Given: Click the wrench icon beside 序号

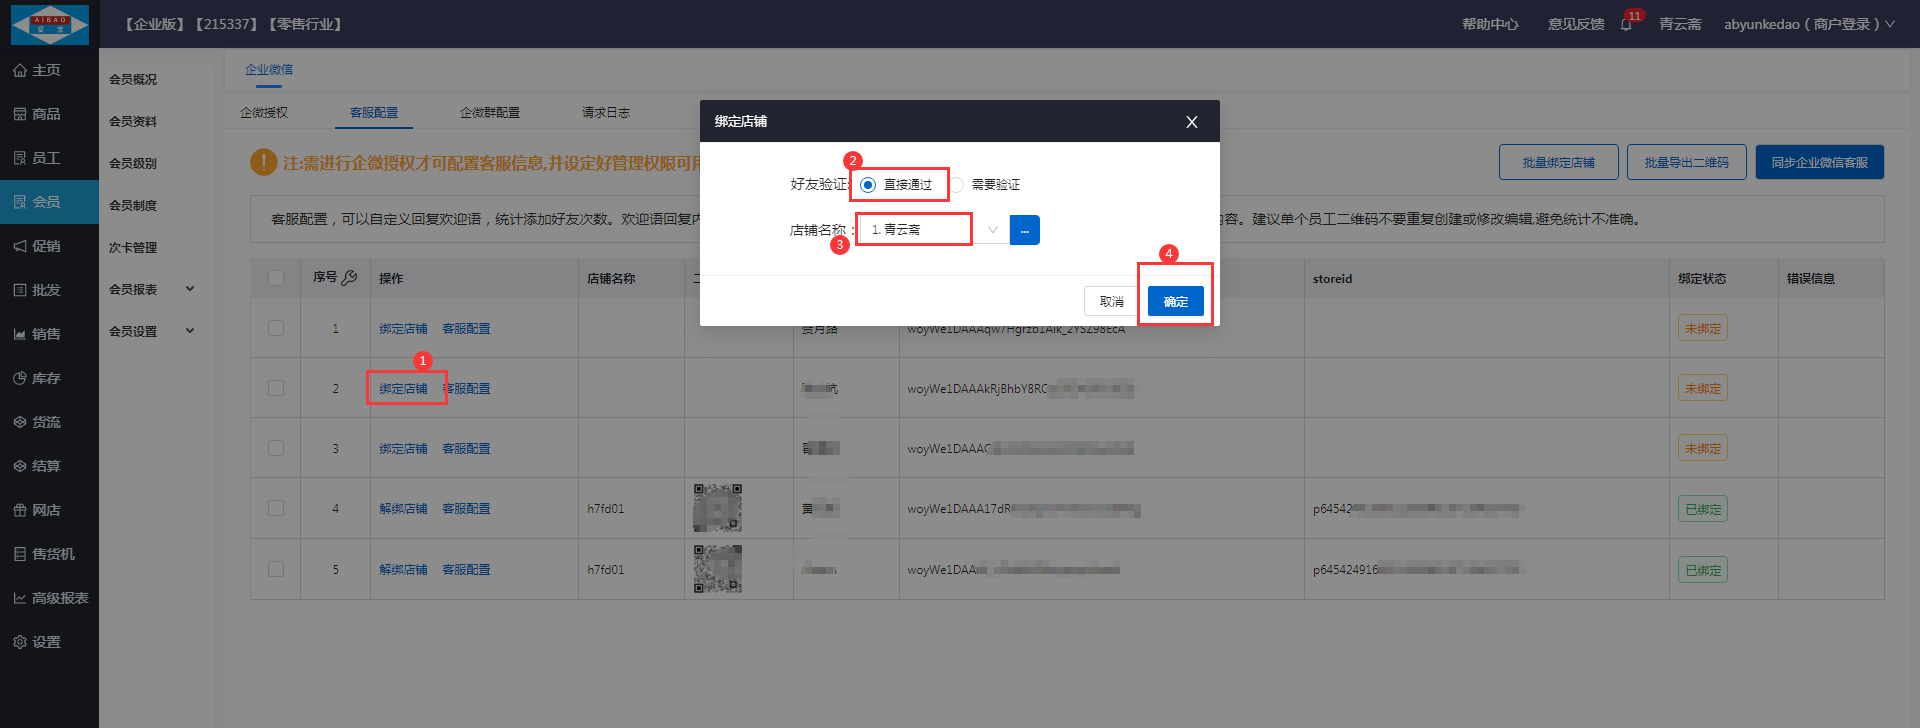Looking at the screenshot, I should point(349,278).
